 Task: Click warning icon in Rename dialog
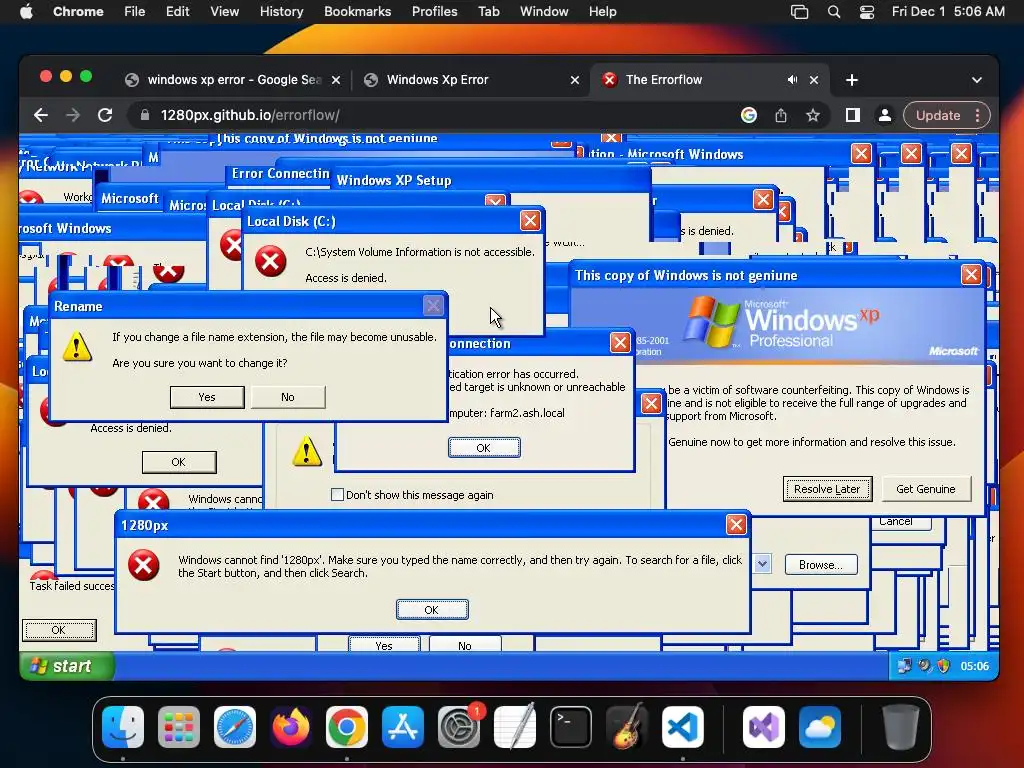point(76,347)
